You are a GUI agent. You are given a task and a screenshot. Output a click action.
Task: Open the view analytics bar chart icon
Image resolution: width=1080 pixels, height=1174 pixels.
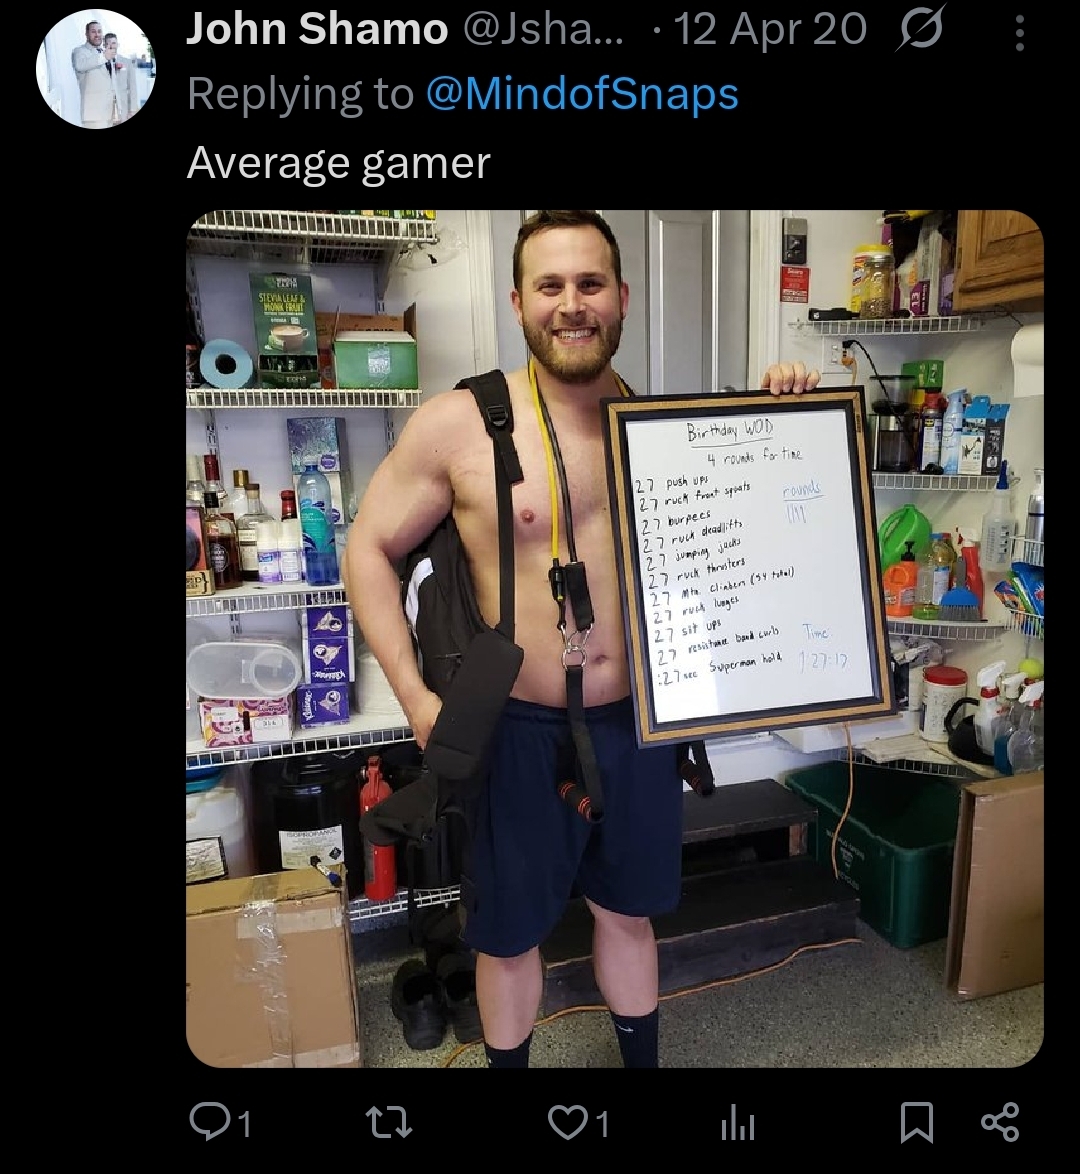click(735, 1124)
